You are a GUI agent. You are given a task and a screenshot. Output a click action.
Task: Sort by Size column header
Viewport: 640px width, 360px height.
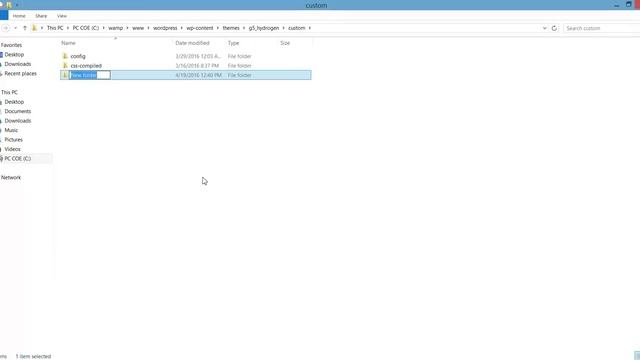click(285, 43)
